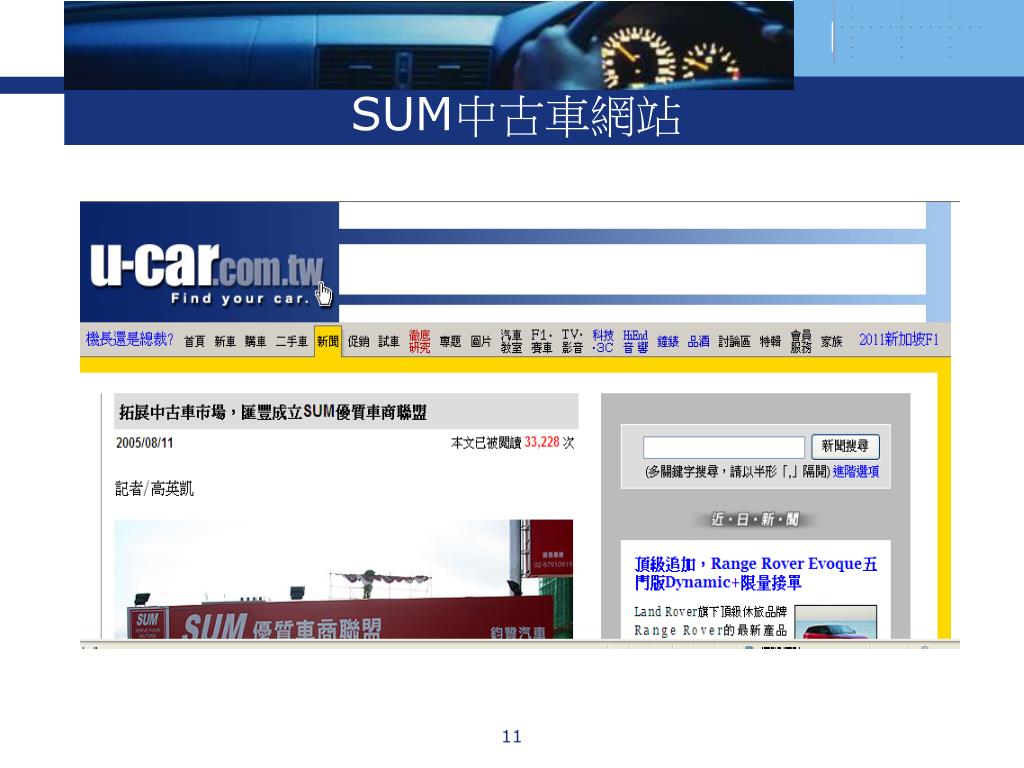The height and width of the screenshot is (768, 1024).
Task: Open the 新車 menu item
Action: coord(225,342)
